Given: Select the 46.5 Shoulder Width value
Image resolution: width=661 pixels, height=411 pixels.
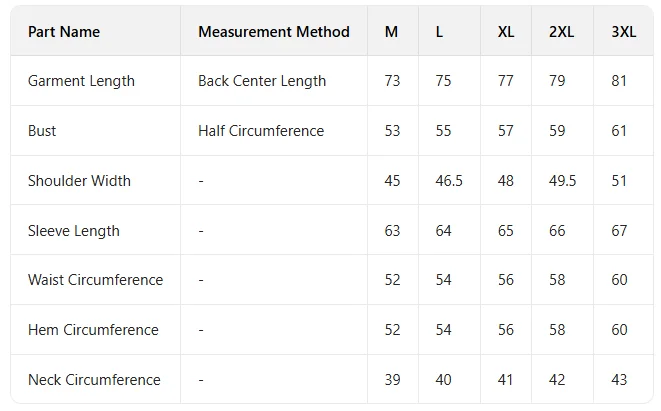Looking at the screenshot, I should [449, 181].
